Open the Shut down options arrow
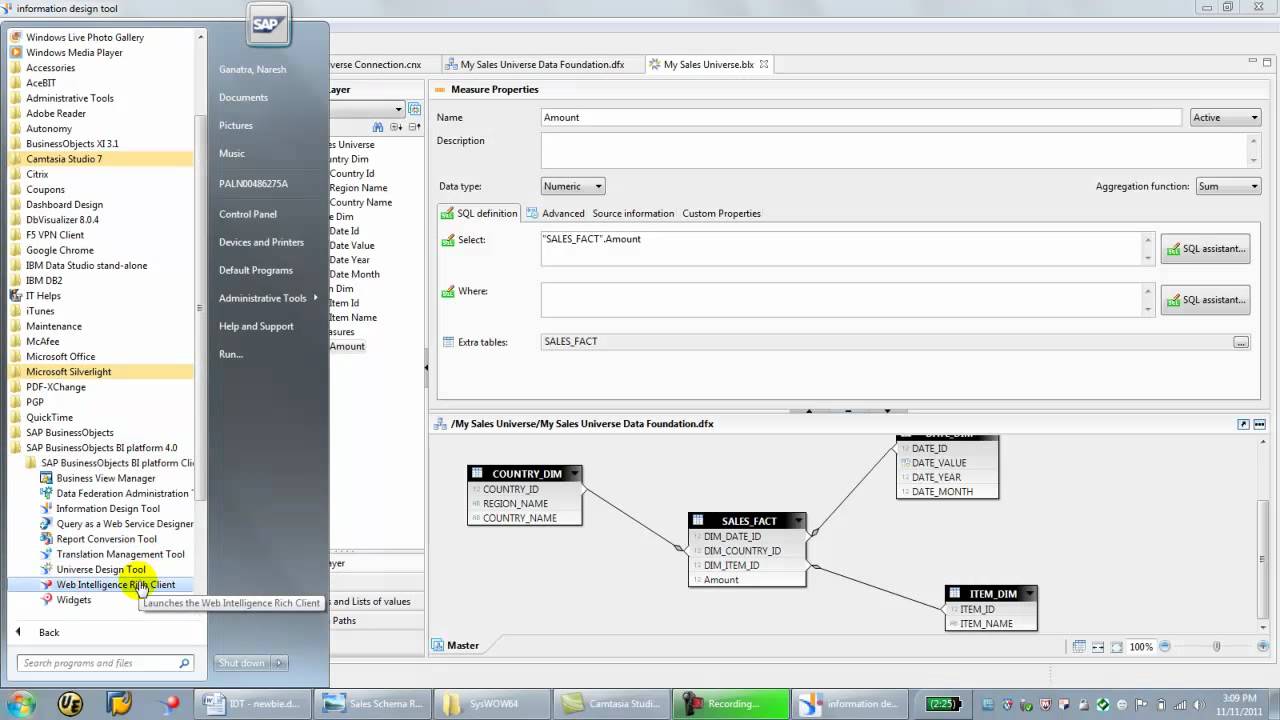 tap(279, 663)
